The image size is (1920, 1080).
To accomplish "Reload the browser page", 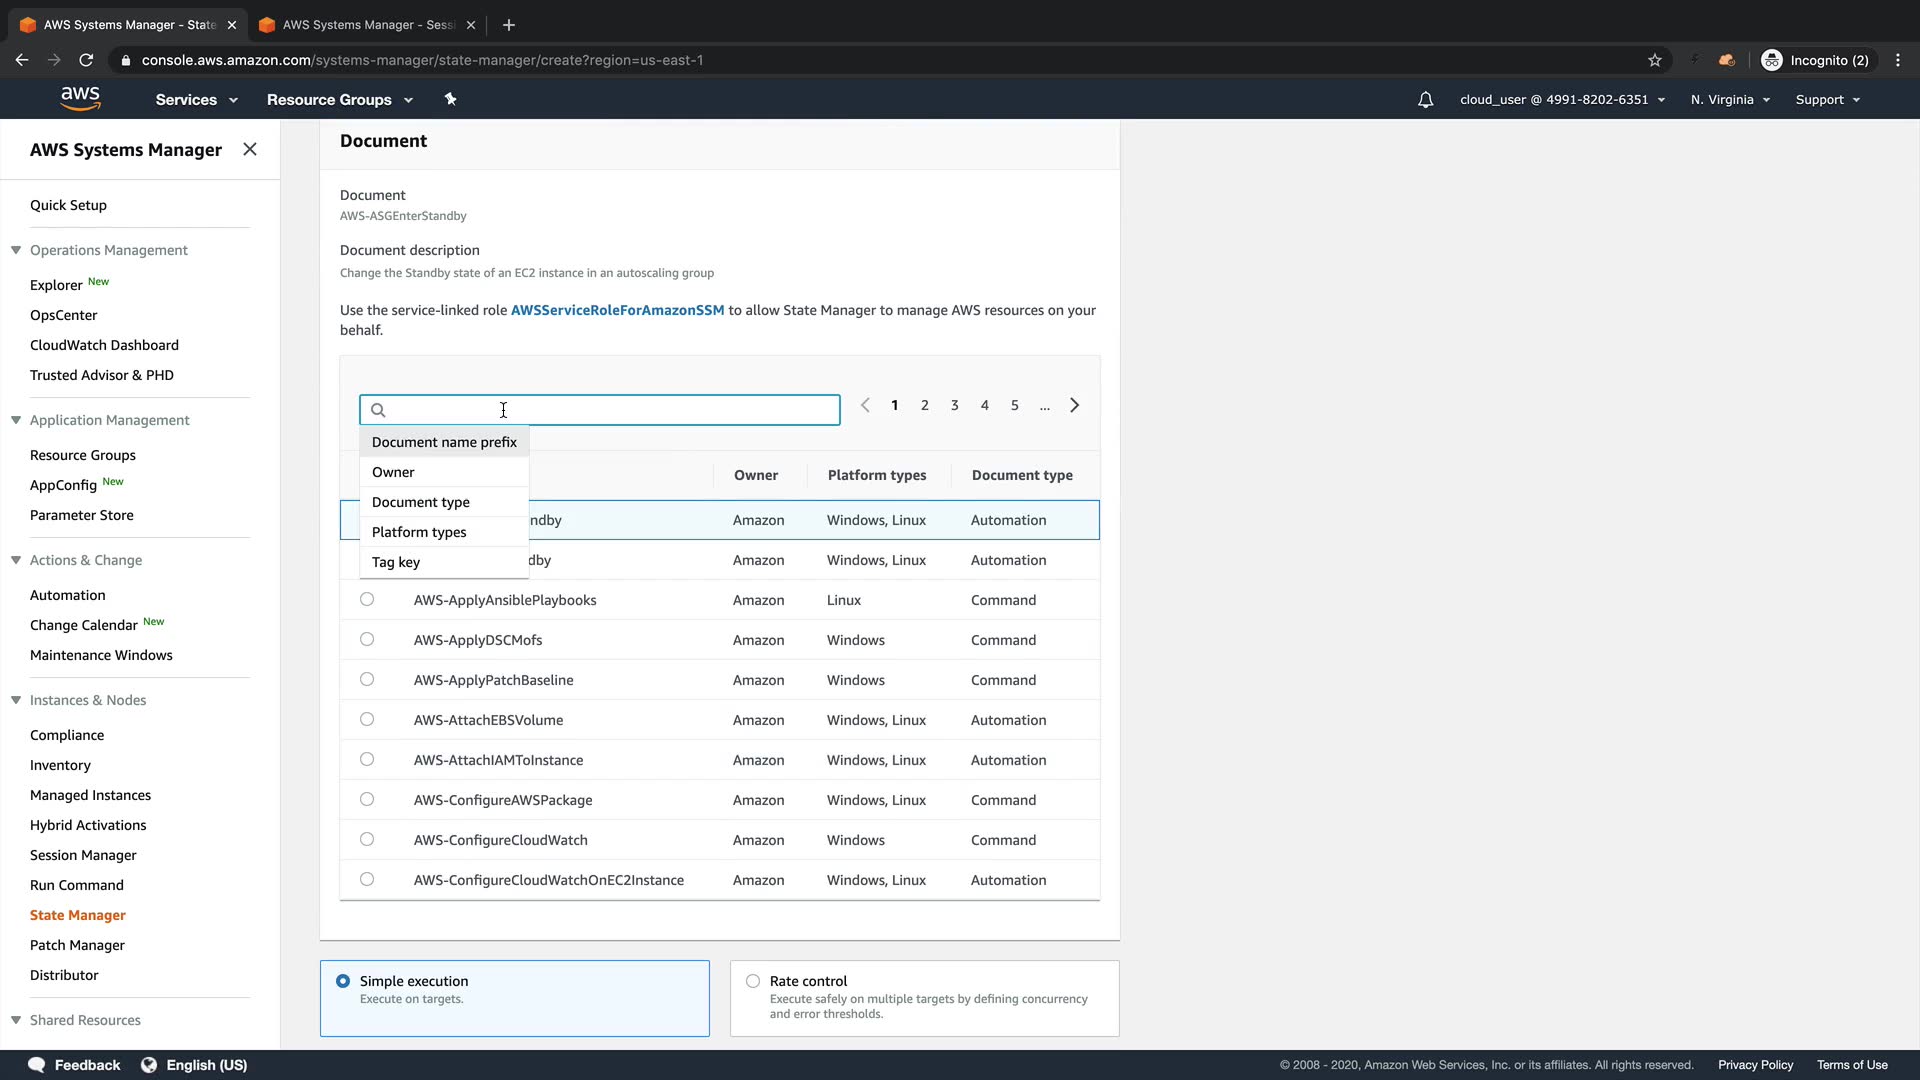I will tap(86, 60).
